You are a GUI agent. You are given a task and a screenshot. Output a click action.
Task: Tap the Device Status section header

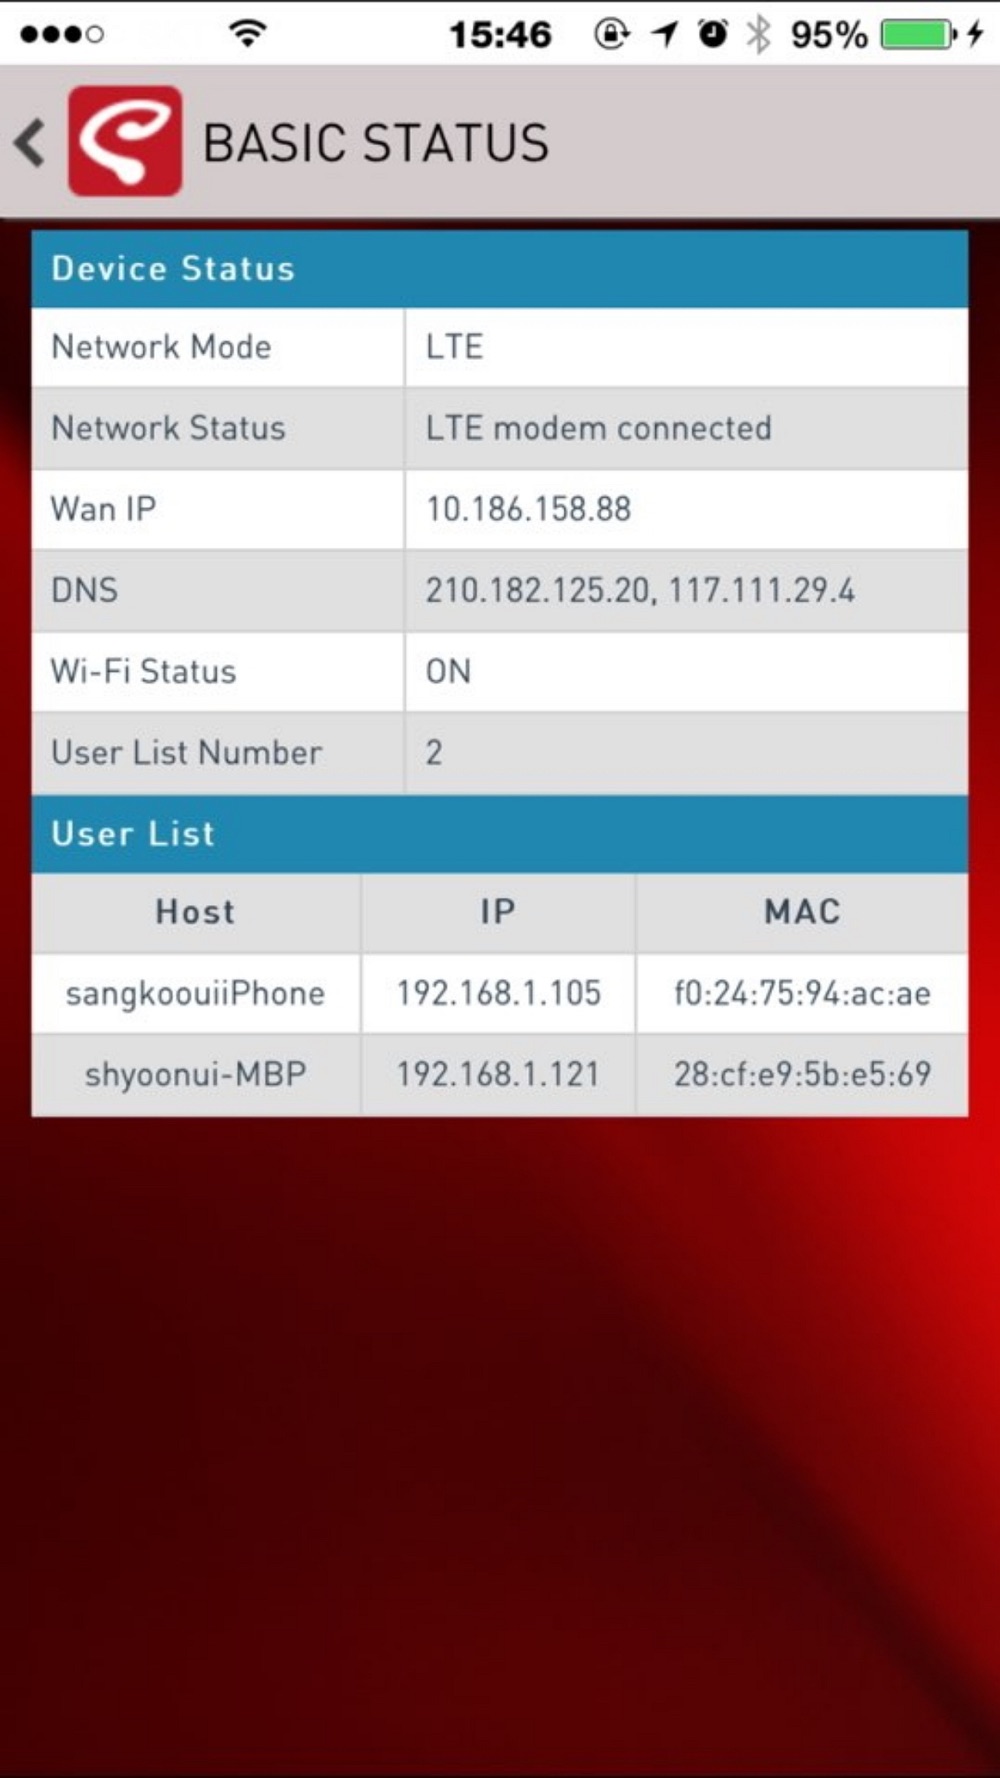[x=499, y=269]
